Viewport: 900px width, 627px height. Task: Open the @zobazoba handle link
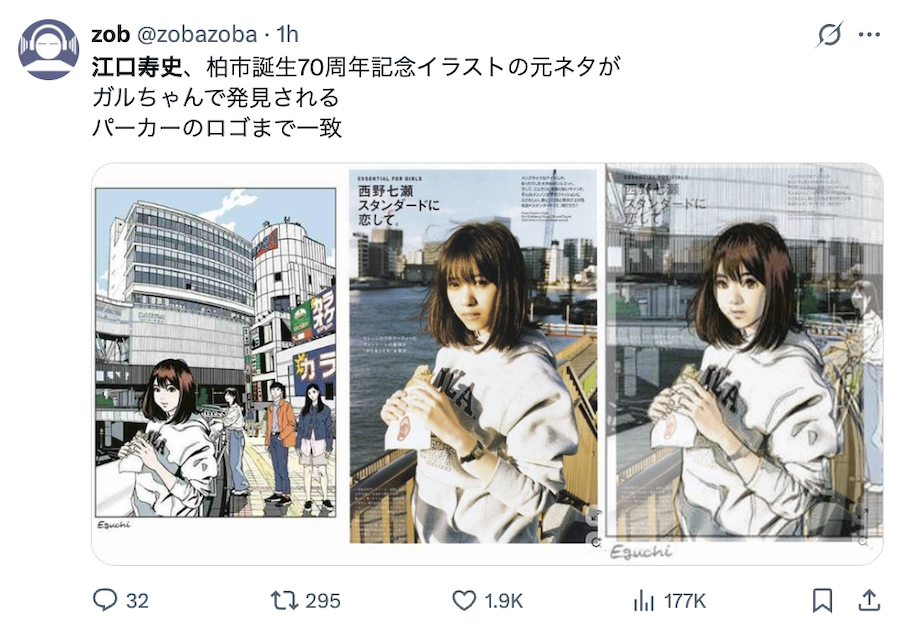click(x=197, y=34)
